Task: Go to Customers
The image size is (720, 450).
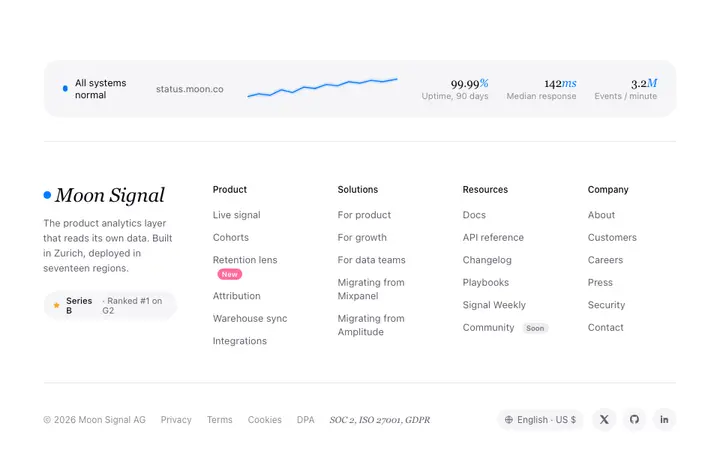Action: pos(612,237)
